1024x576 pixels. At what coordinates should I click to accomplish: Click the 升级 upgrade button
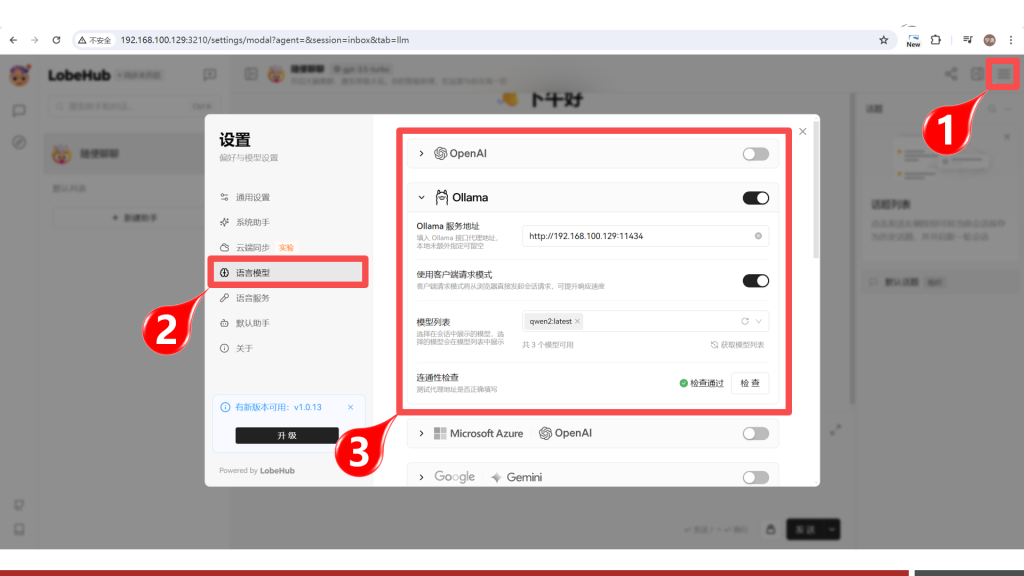point(286,436)
